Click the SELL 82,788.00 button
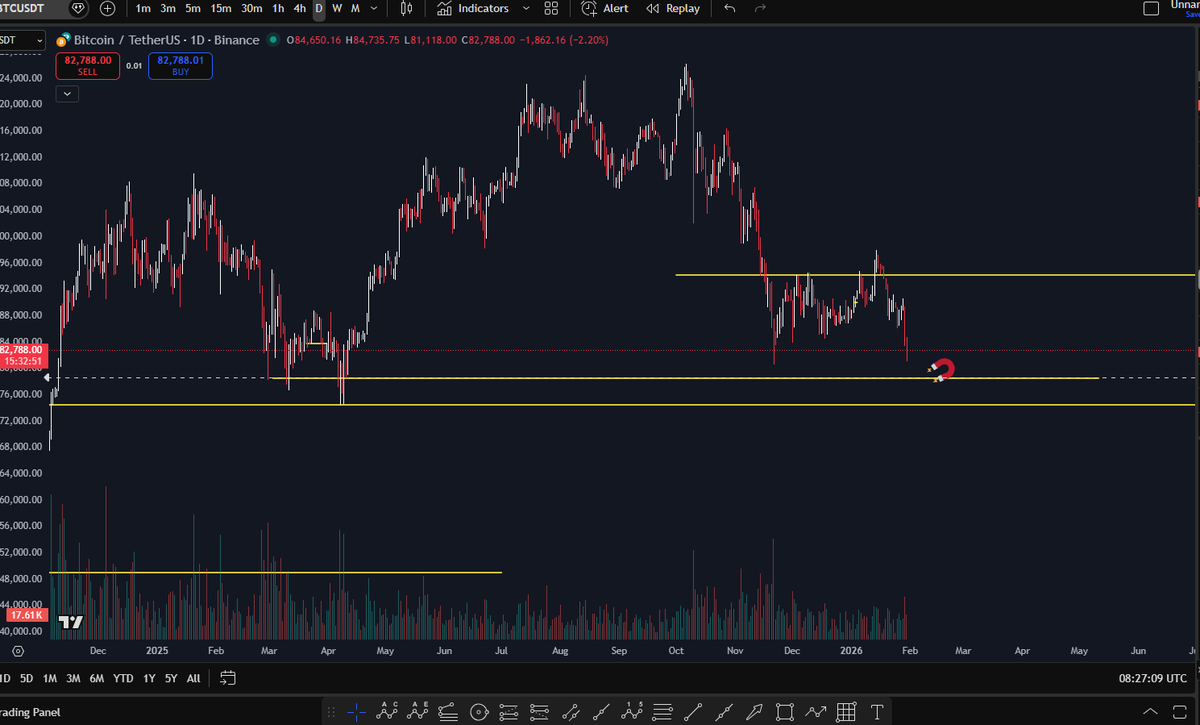 [x=88, y=67]
